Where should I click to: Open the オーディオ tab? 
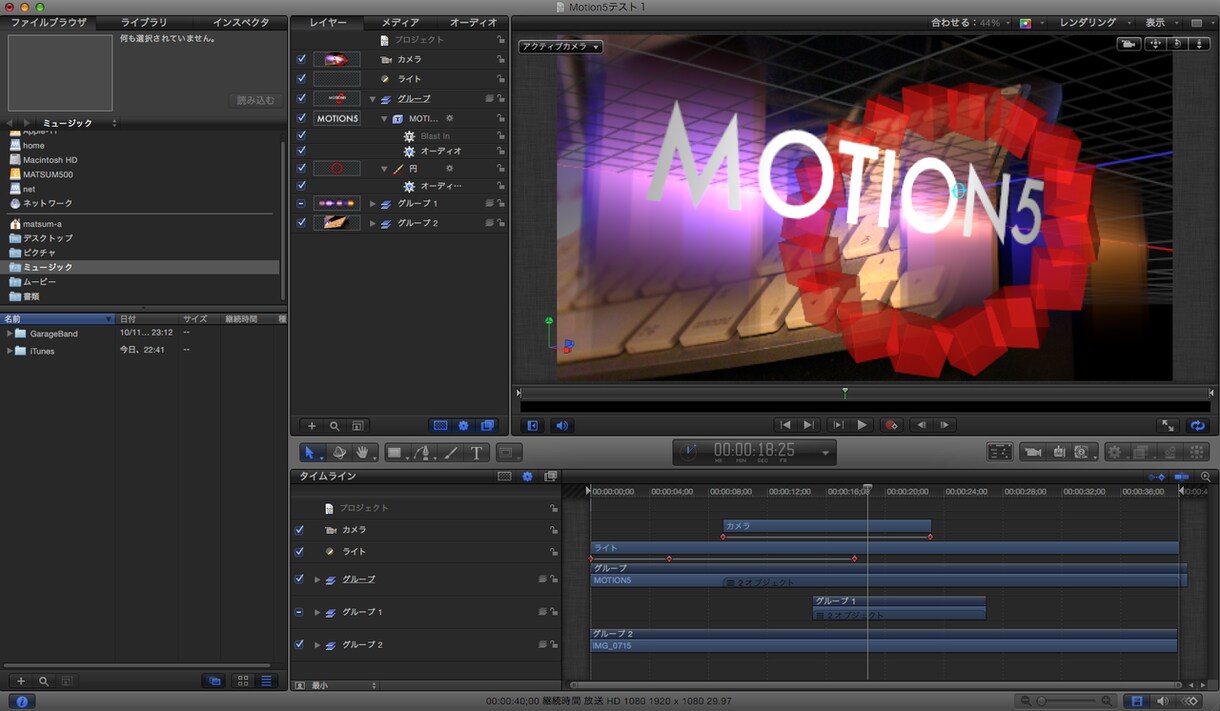(473, 22)
